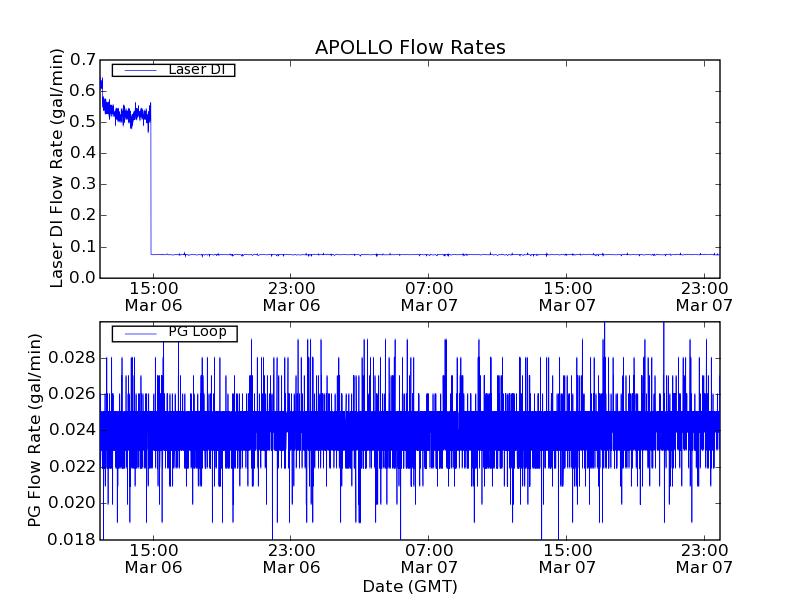The height and width of the screenshot is (600, 800).
Task: Click bottom plot's 23:00 Mar 06 tick label
Action: (x=291, y=558)
